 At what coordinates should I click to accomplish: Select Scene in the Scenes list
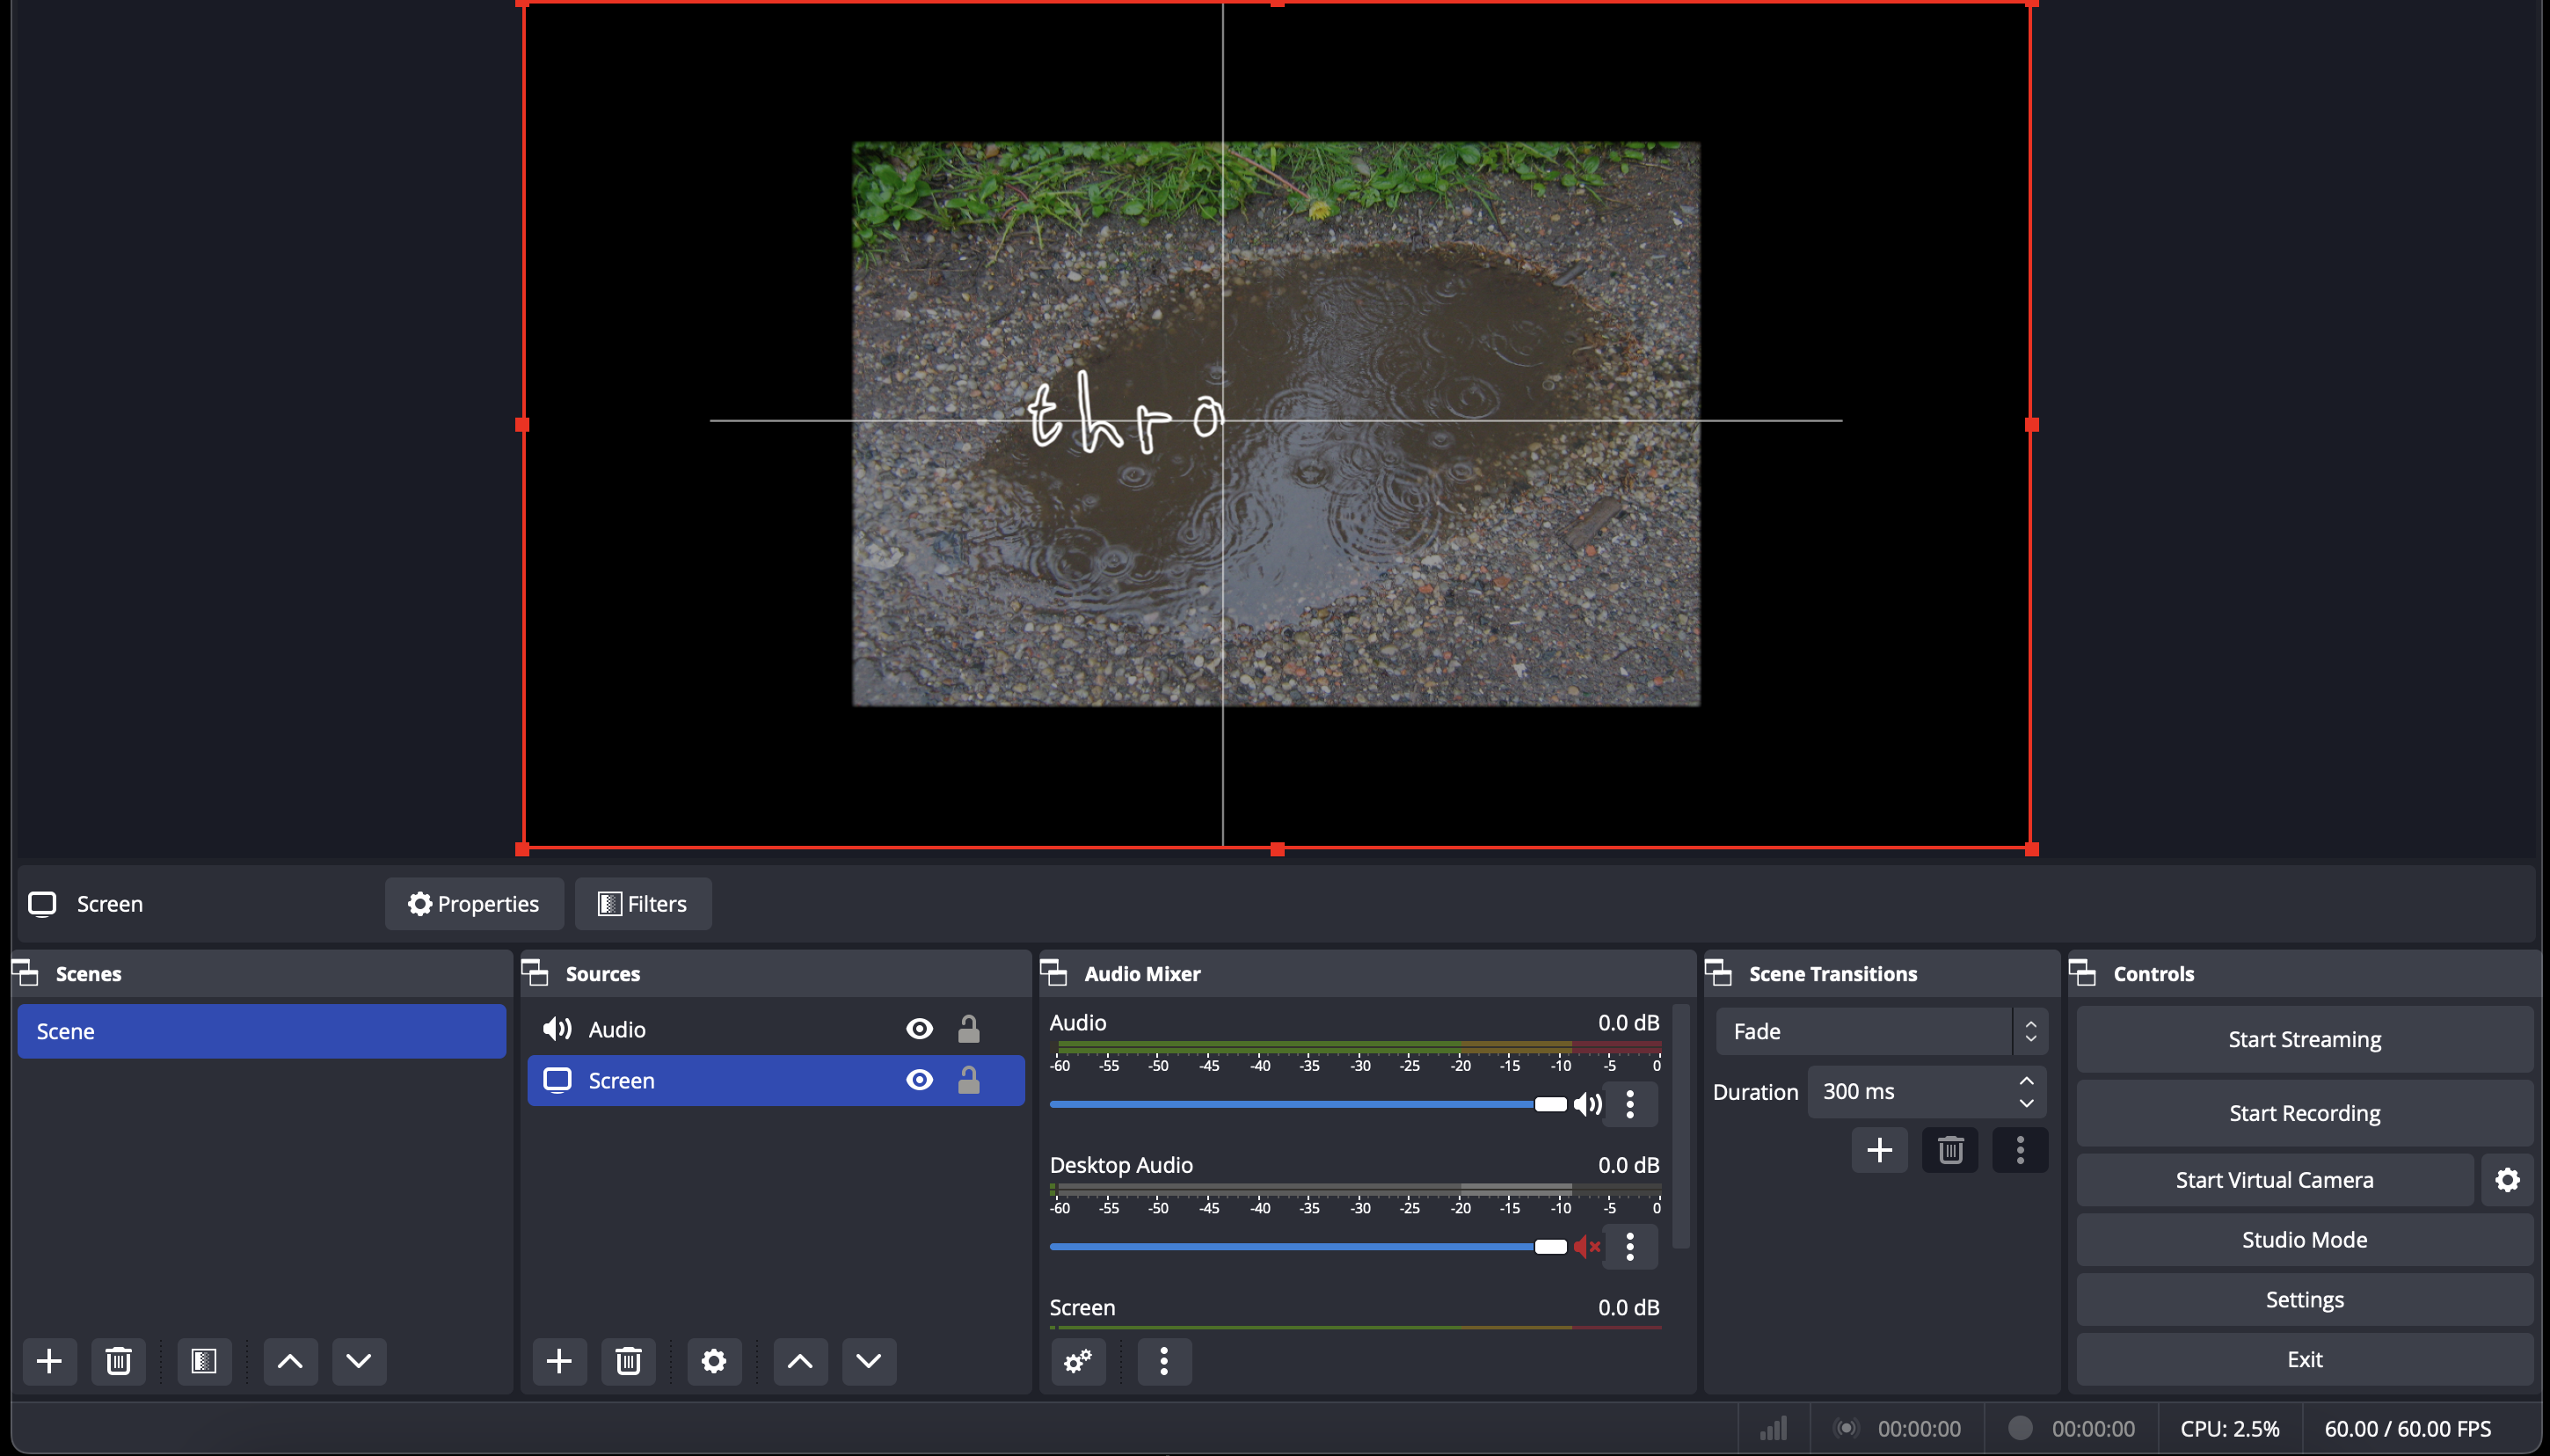pos(262,1031)
